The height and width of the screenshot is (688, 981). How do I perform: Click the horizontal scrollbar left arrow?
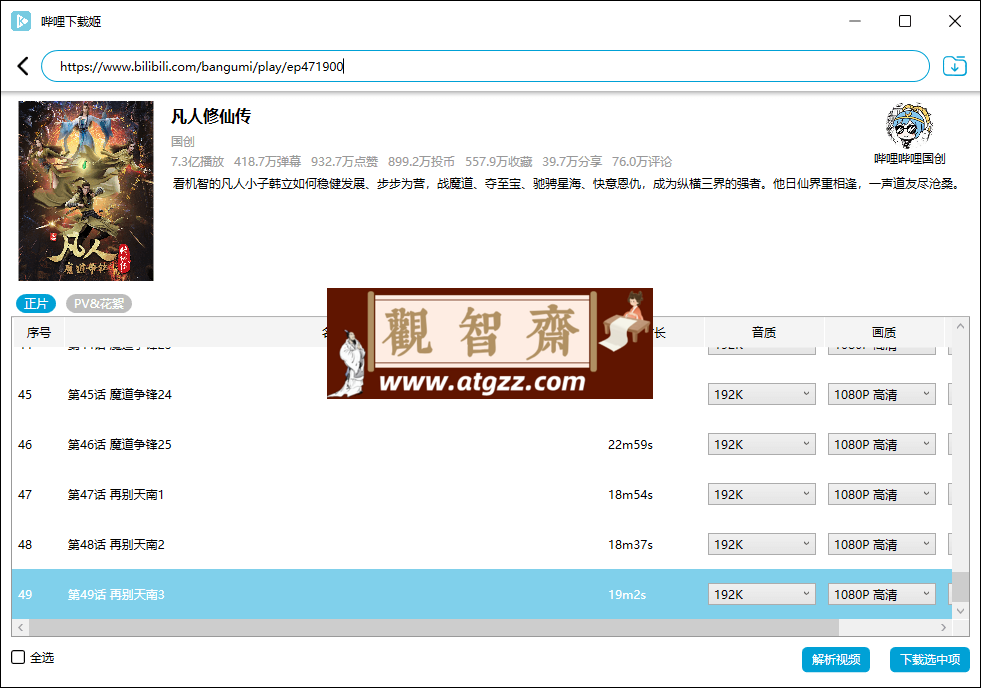(21, 627)
